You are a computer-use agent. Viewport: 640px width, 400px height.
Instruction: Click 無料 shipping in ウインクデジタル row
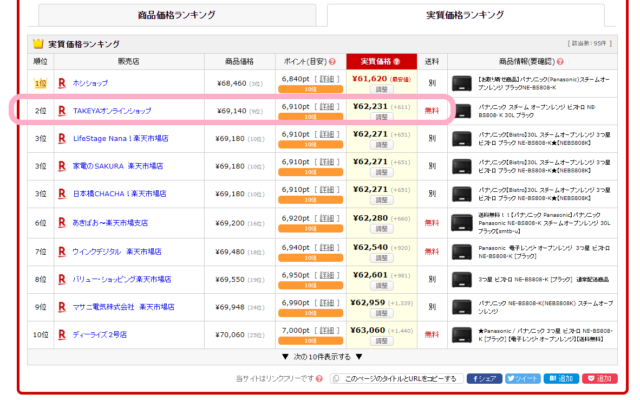tap(432, 252)
